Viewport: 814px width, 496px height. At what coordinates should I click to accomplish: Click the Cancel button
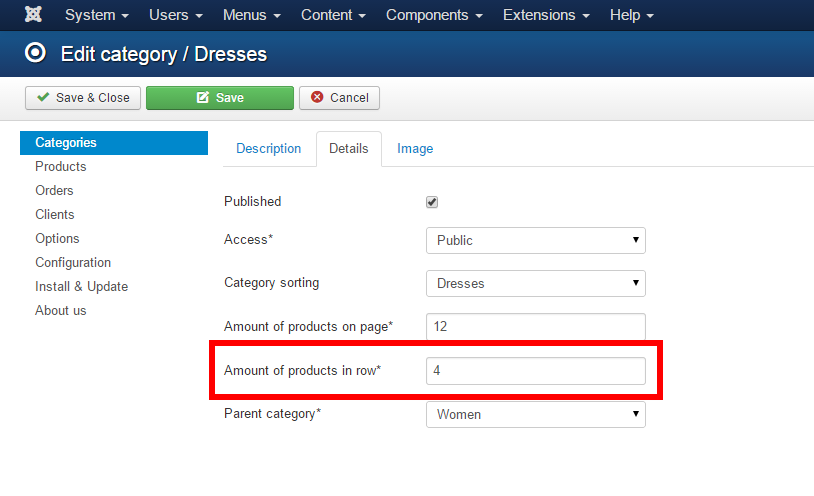339,98
